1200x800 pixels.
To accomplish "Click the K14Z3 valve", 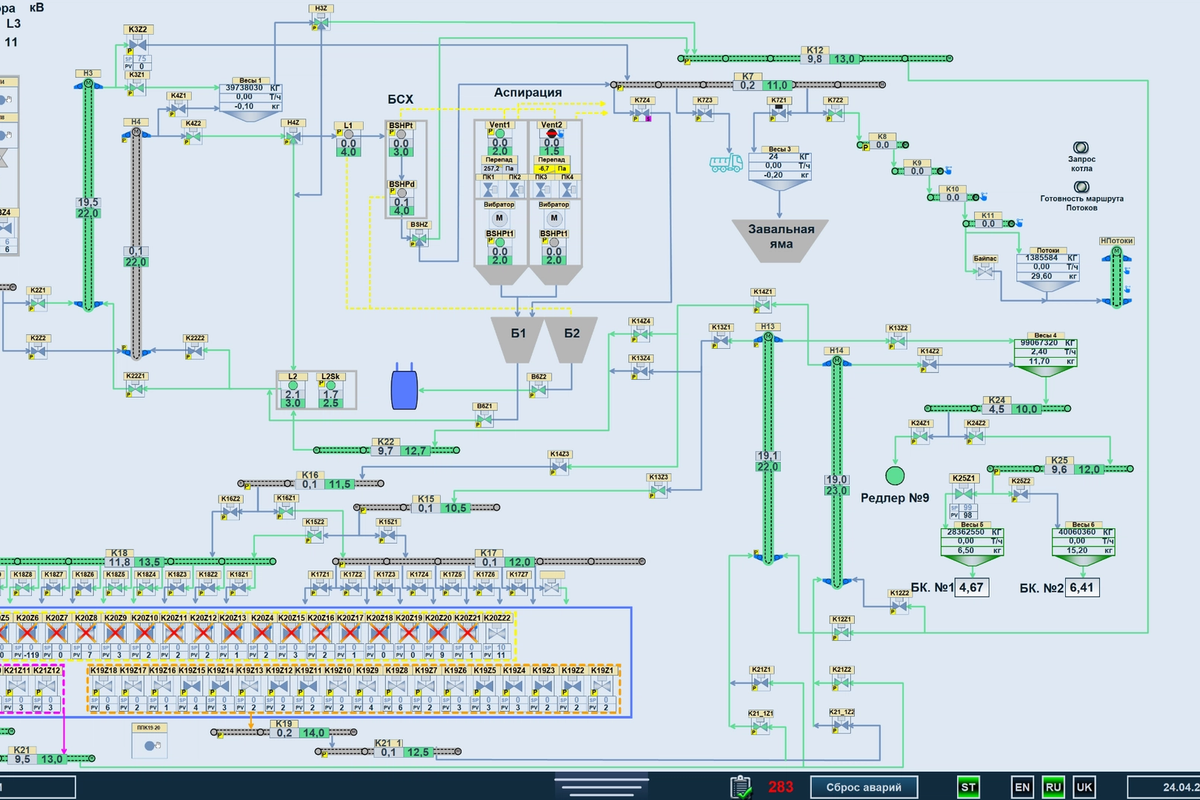I will point(560,469).
